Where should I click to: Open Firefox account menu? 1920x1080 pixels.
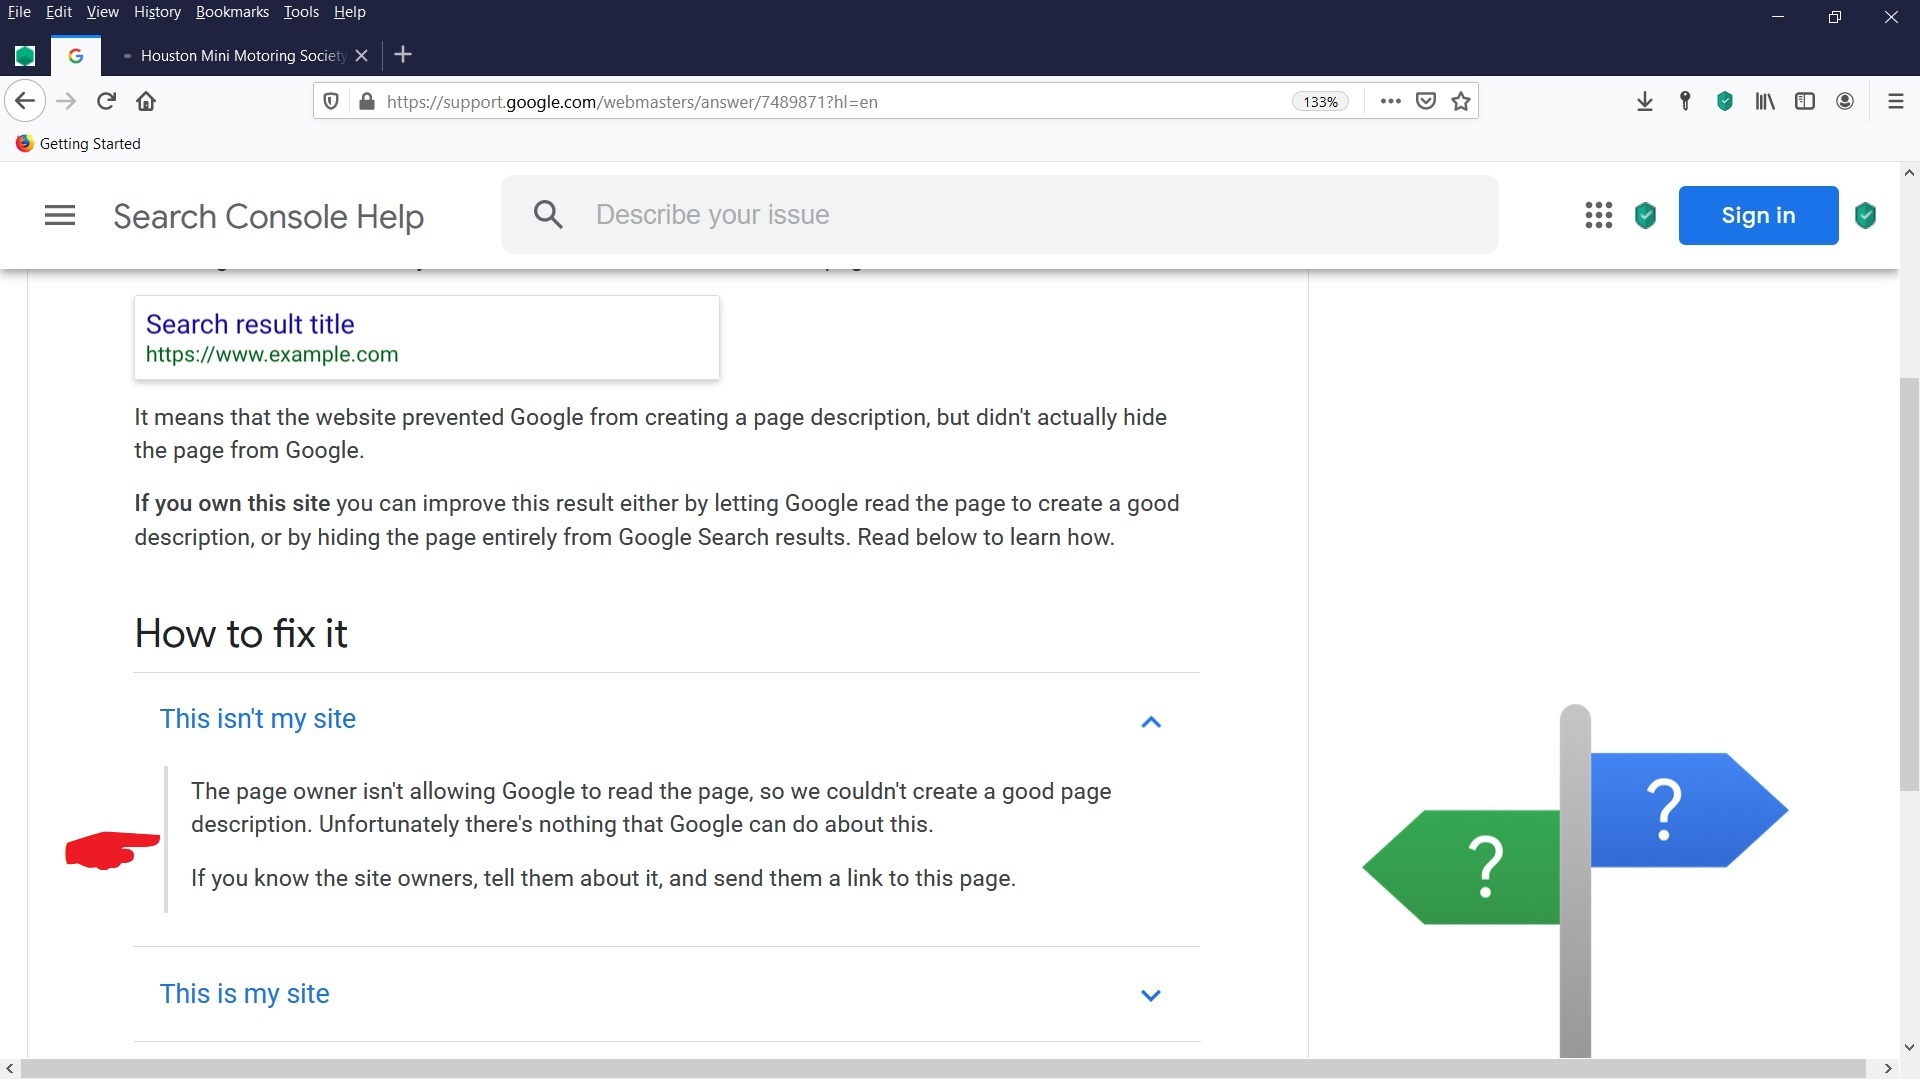(1845, 101)
